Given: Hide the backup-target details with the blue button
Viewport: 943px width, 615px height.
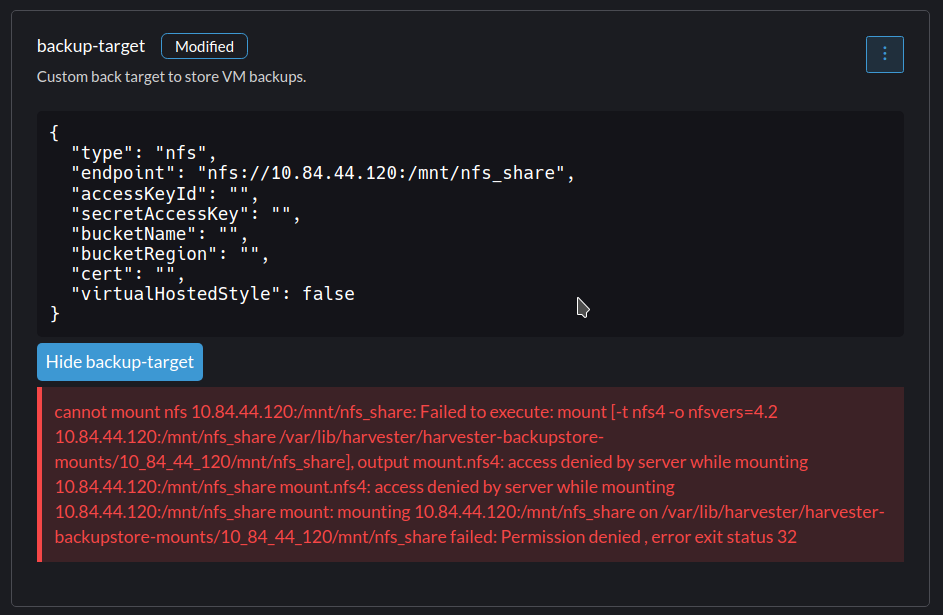Looking at the screenshot, I should click(119, 362).
